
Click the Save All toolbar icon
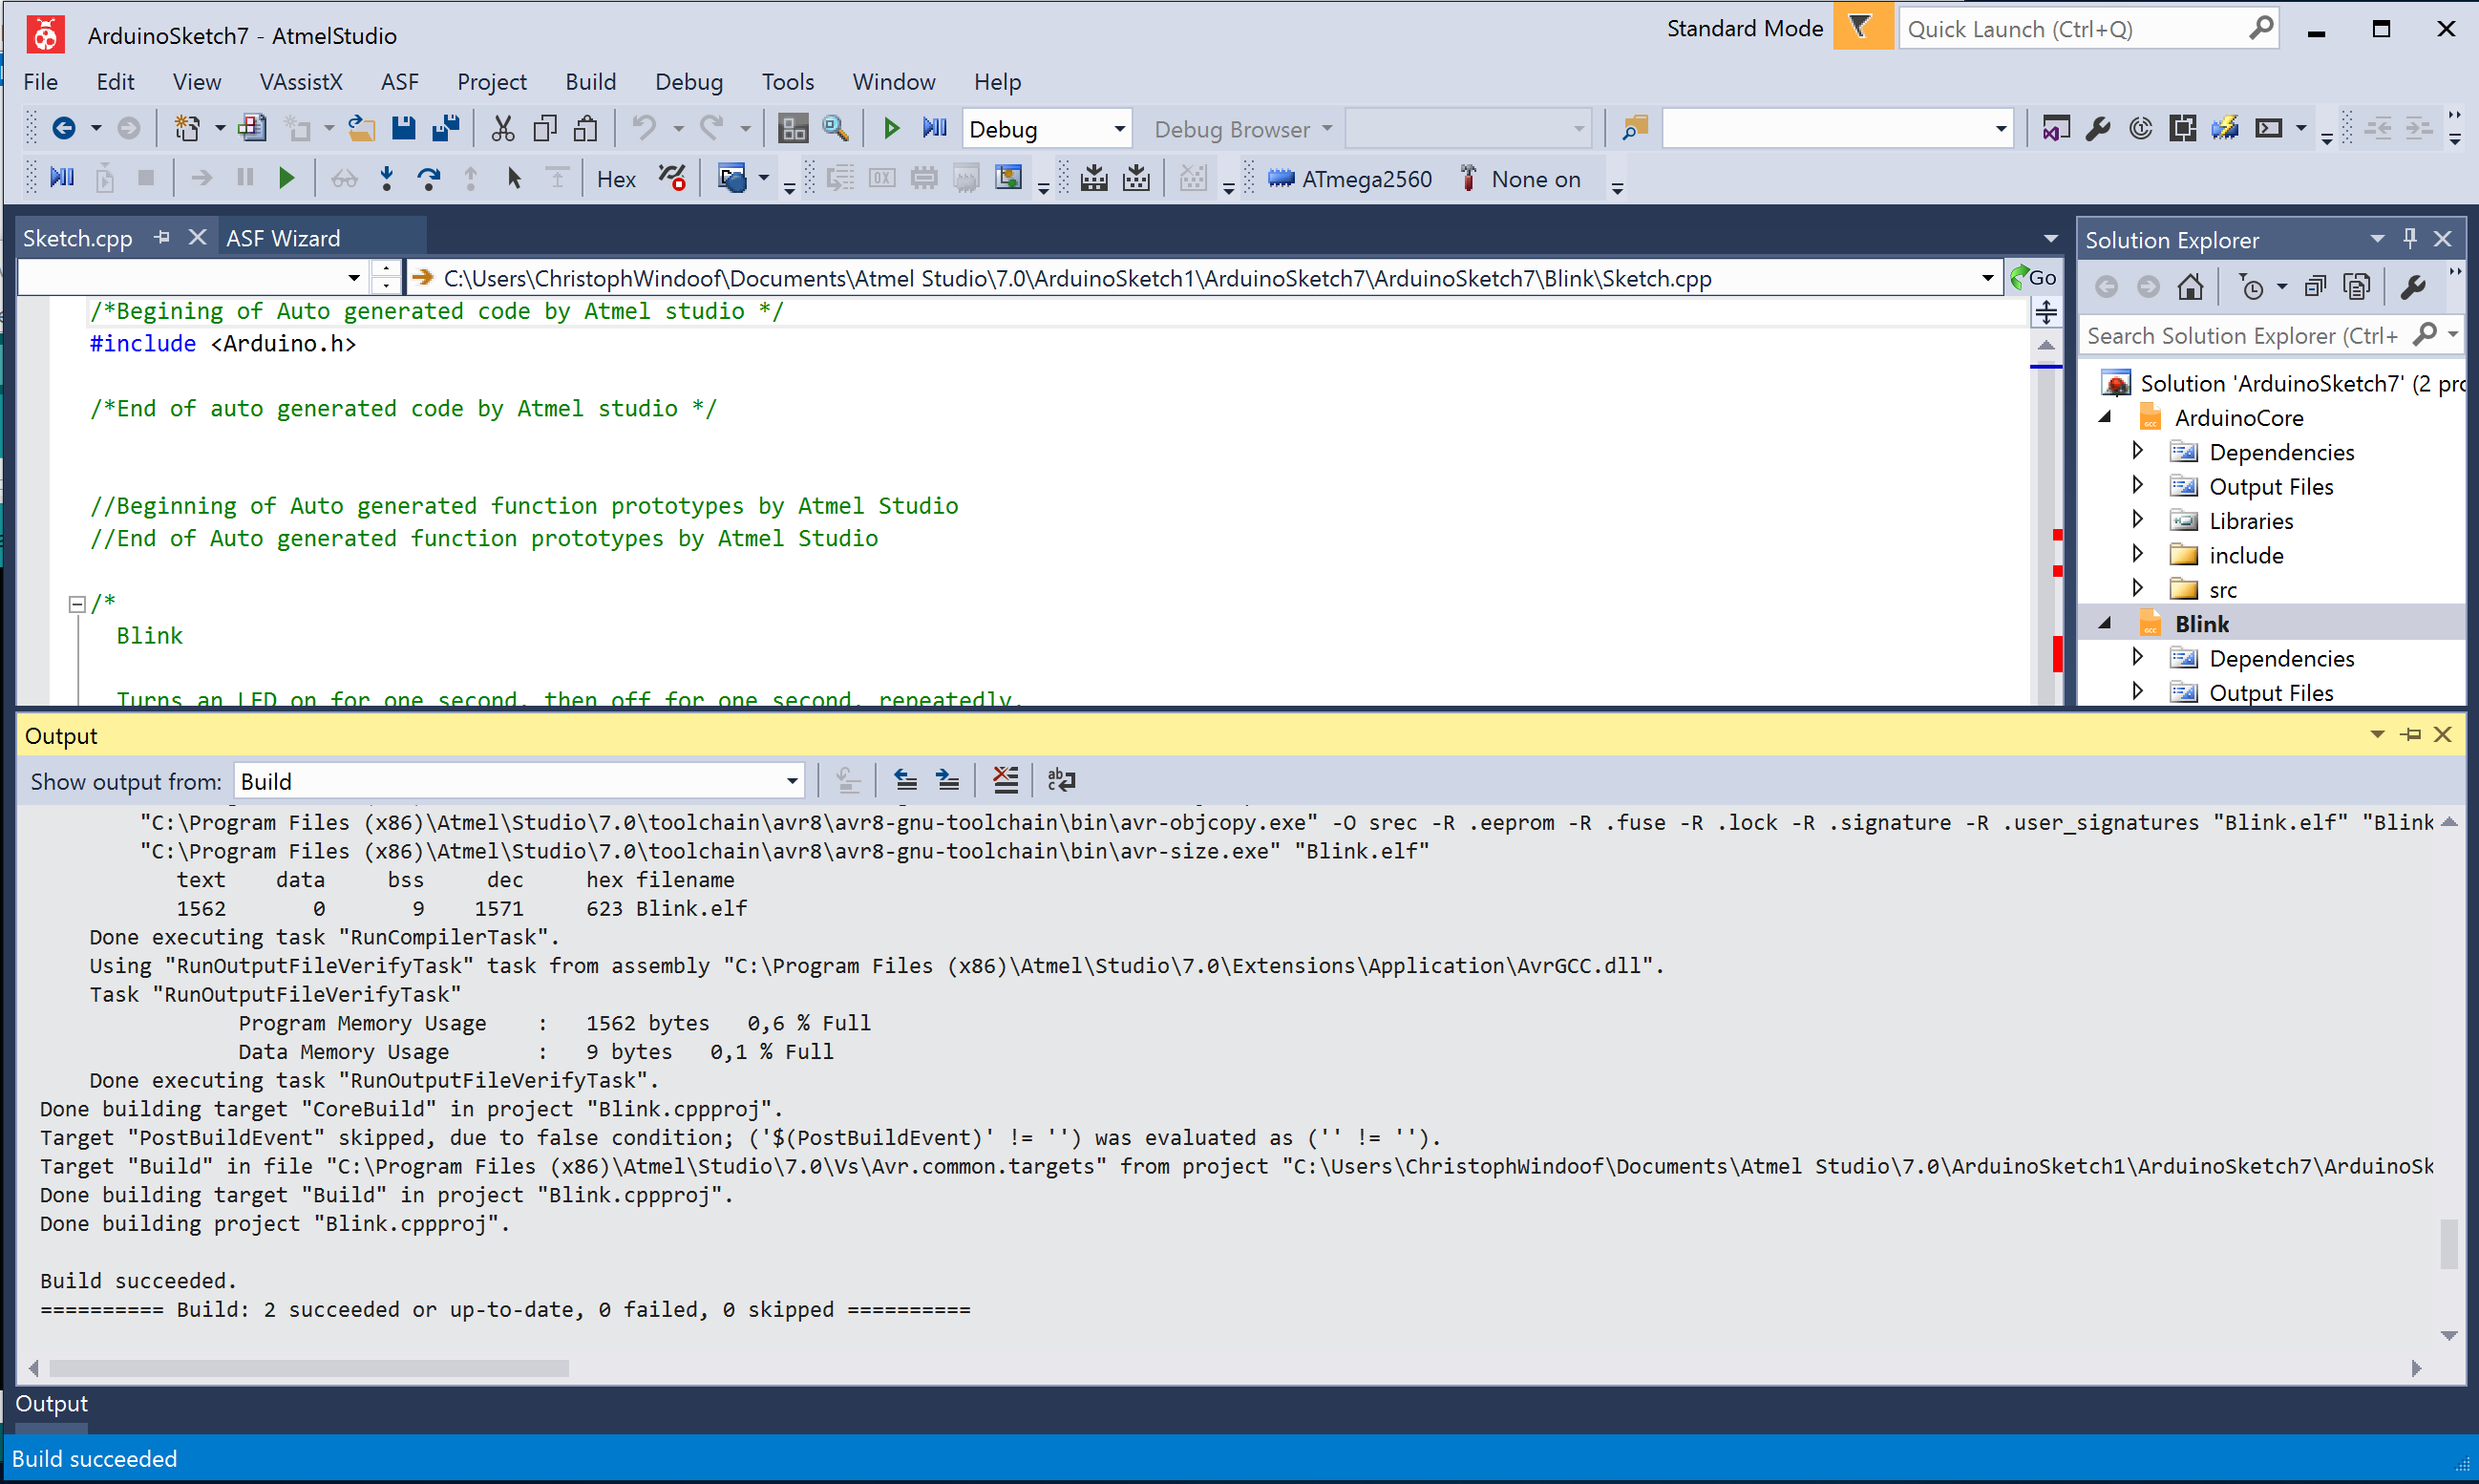tap(445, 128)
